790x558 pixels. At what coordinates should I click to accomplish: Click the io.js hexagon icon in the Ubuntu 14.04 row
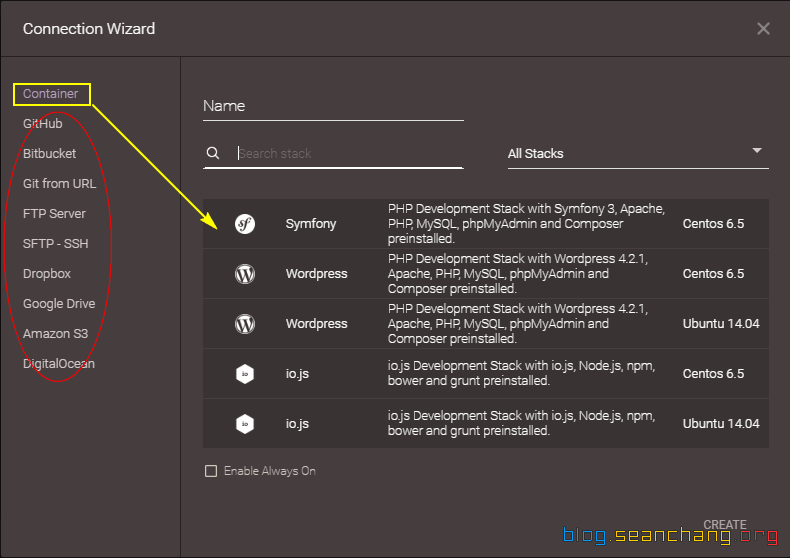click(x=245, y=424)
